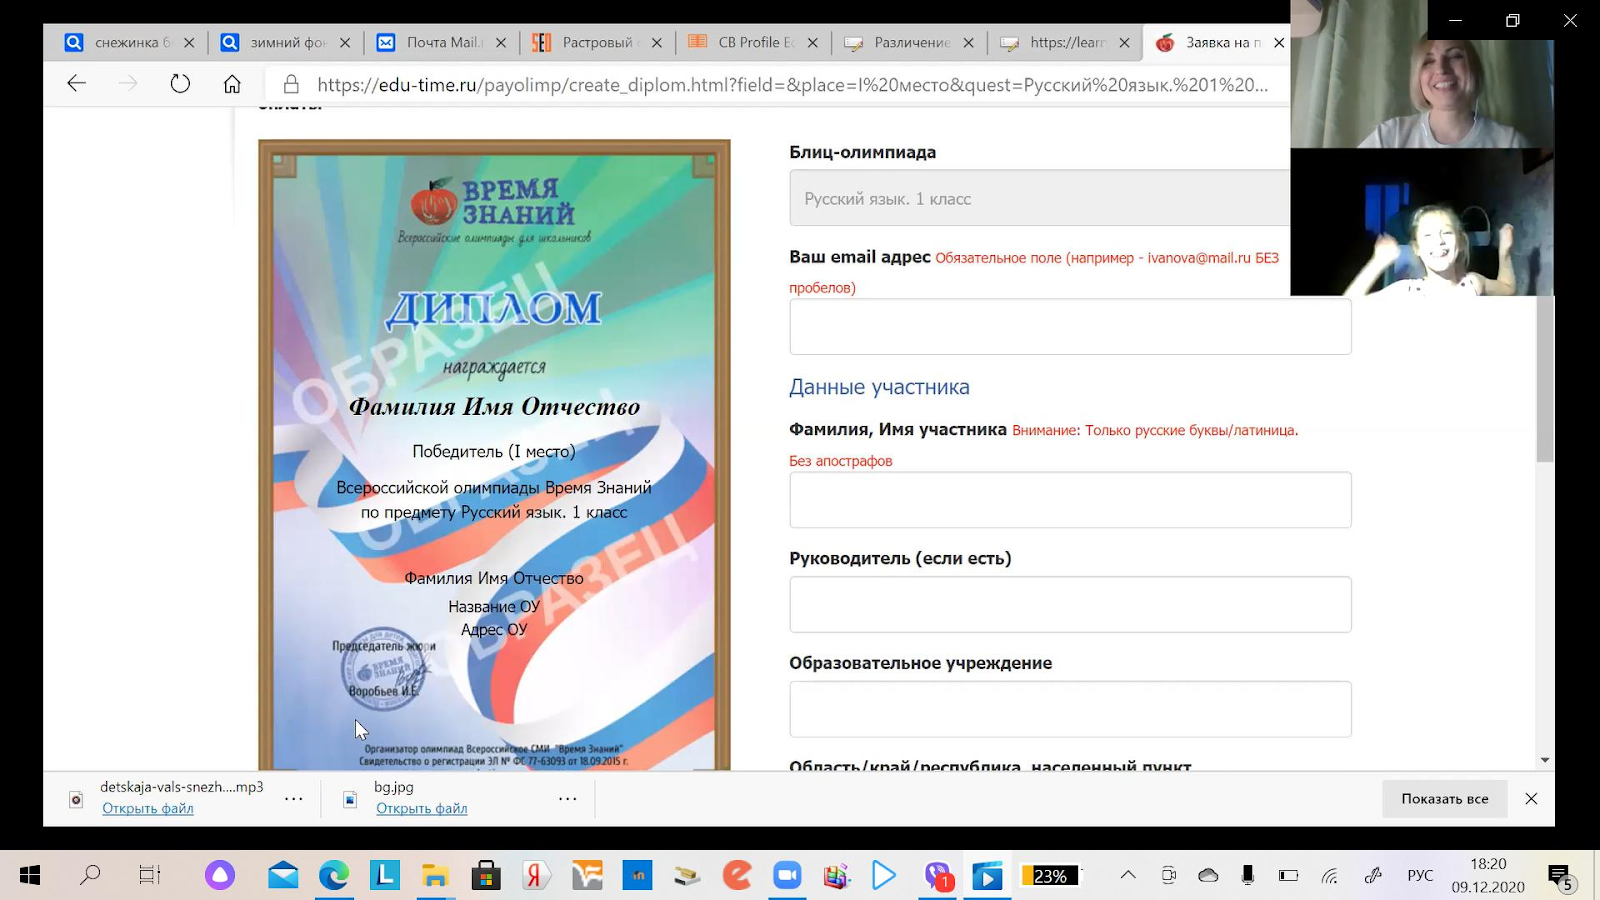Open Zoom from the taskbar
Screen dimensions: 1600x900
click(x=787, y=876)
